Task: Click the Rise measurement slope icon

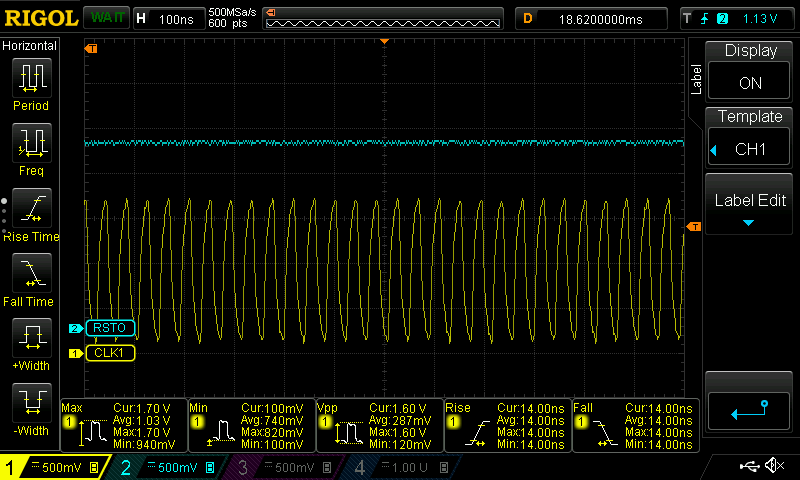Action: click(477, 434)
